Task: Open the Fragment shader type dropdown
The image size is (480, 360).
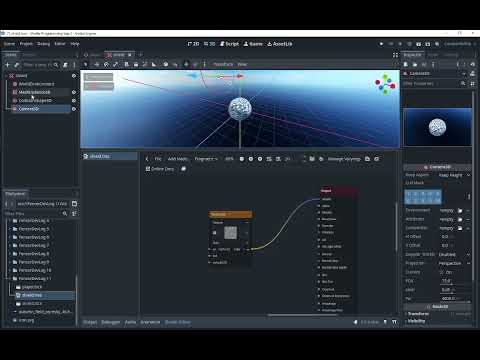Action: click(206, 159)
